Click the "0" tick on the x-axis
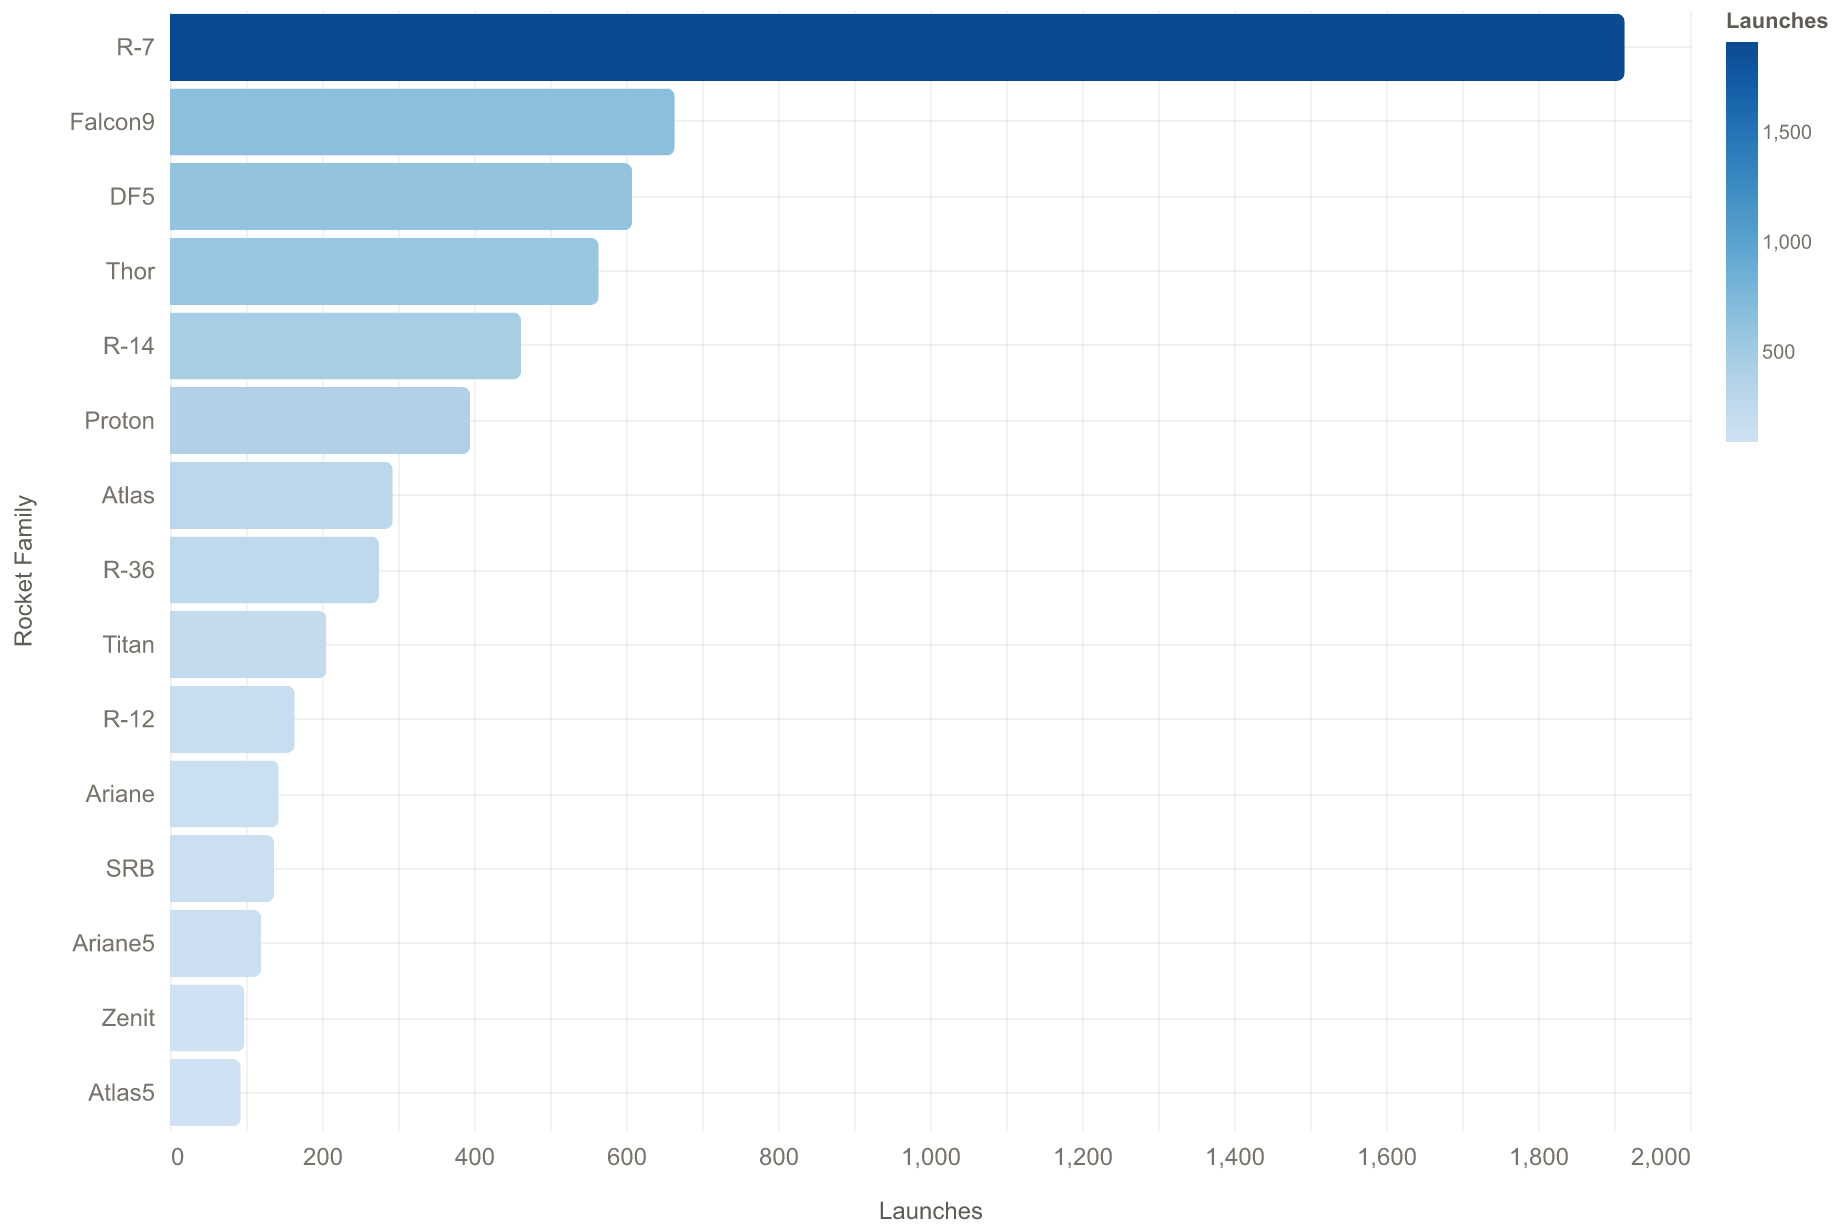This screenshot has width=1840, height=1232. [x=176, y=1157]
